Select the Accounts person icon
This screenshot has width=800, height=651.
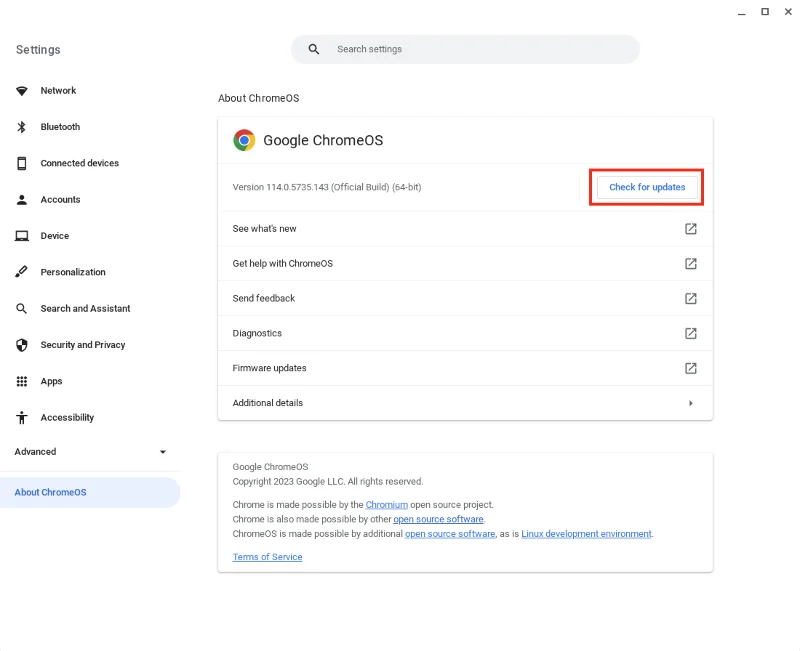21,199
